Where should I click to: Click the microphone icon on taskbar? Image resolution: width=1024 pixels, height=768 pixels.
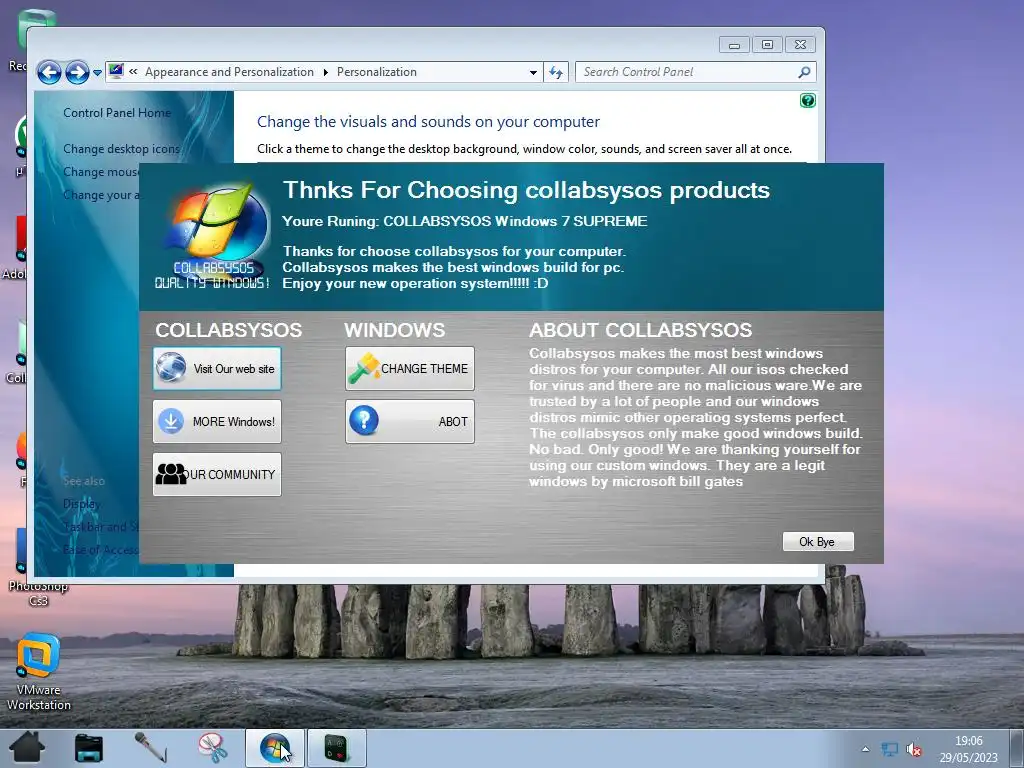[150, 748]
